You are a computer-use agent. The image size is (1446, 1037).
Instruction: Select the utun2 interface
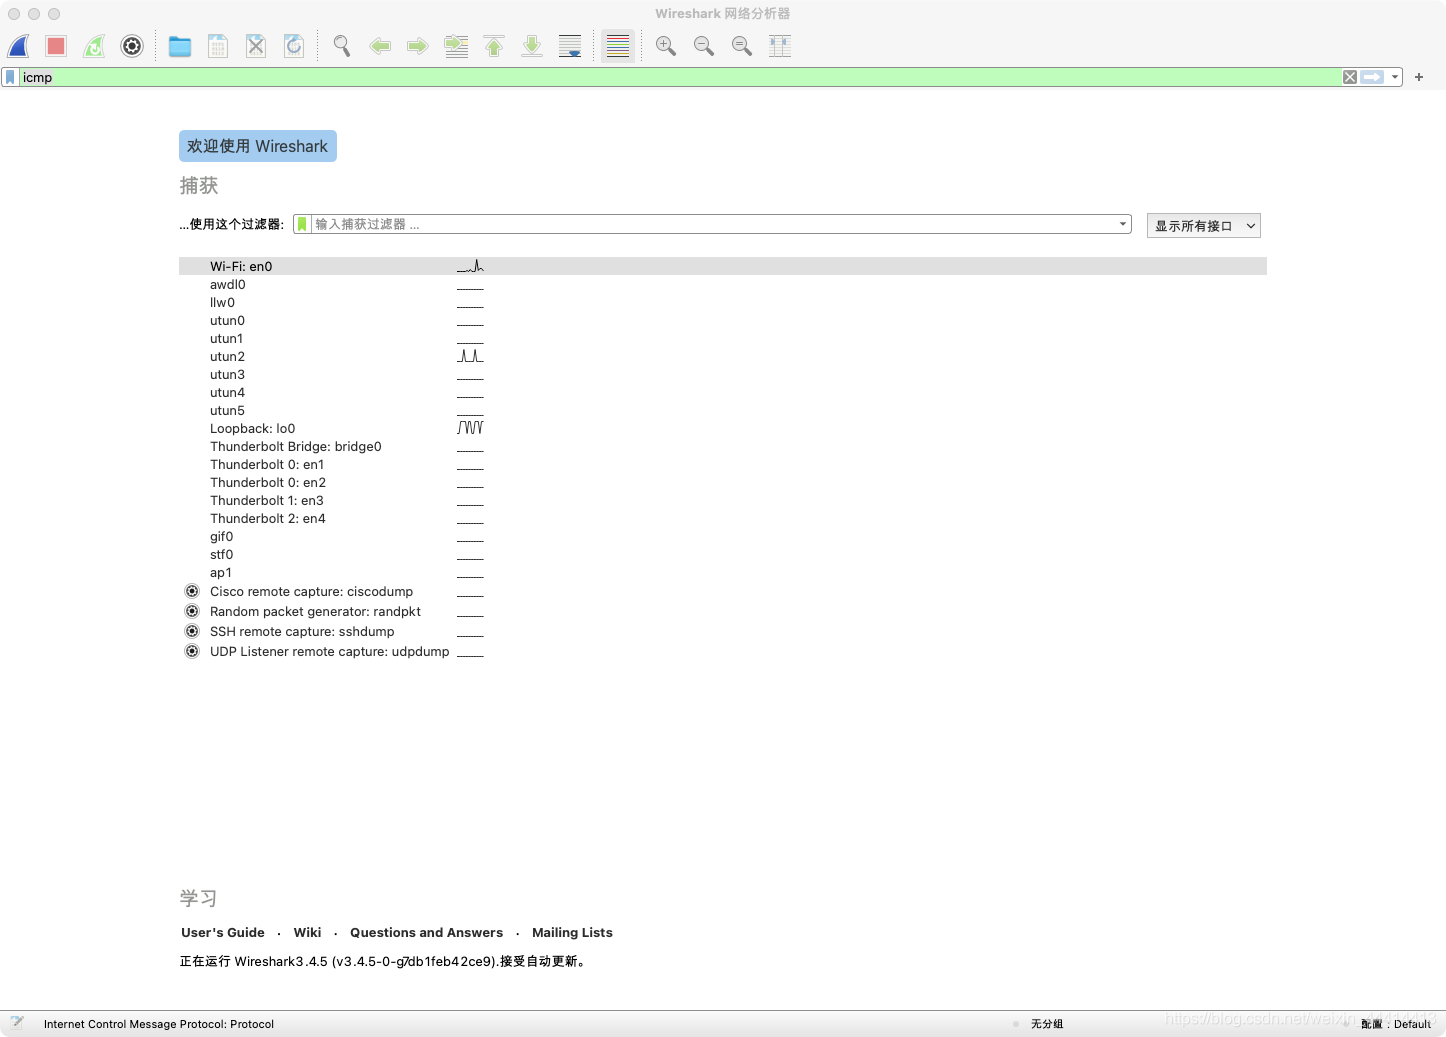click(723, 356)
